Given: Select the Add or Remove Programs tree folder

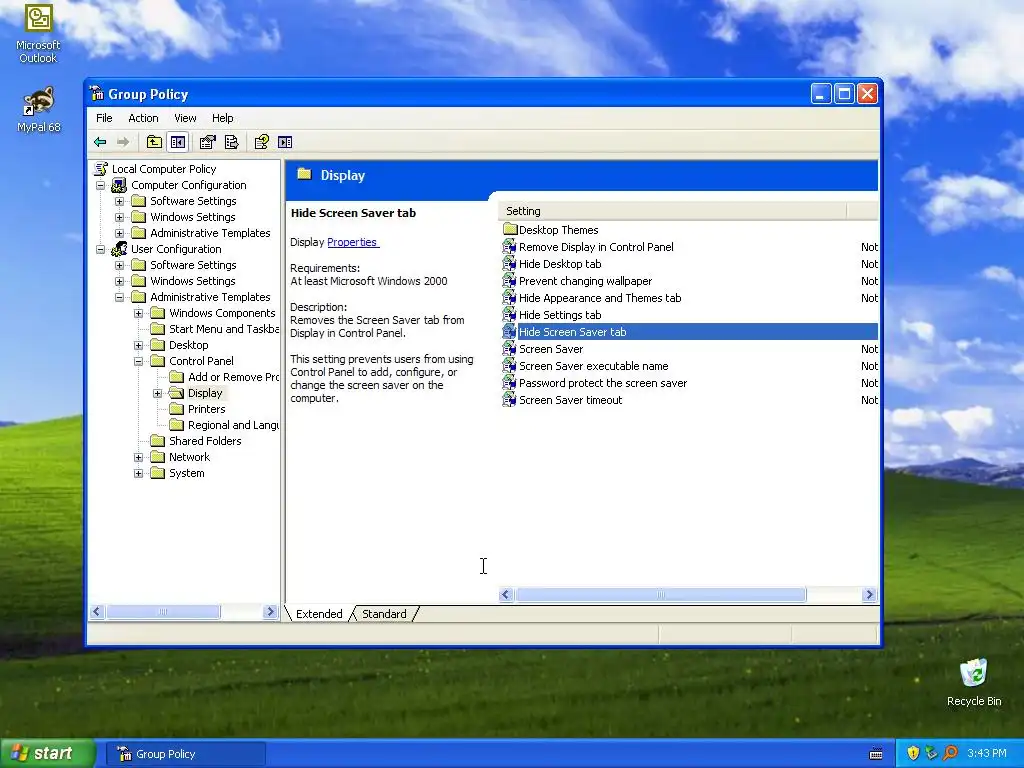Looking at the screenshot, I should pyautogui.click(x=224, y=377).
